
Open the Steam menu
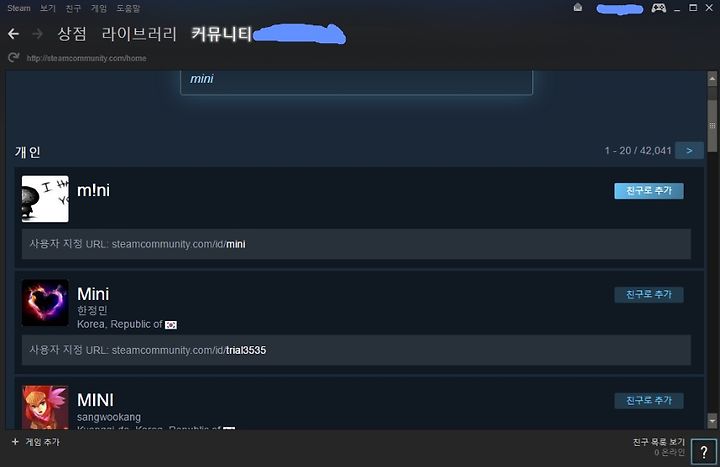19,8
